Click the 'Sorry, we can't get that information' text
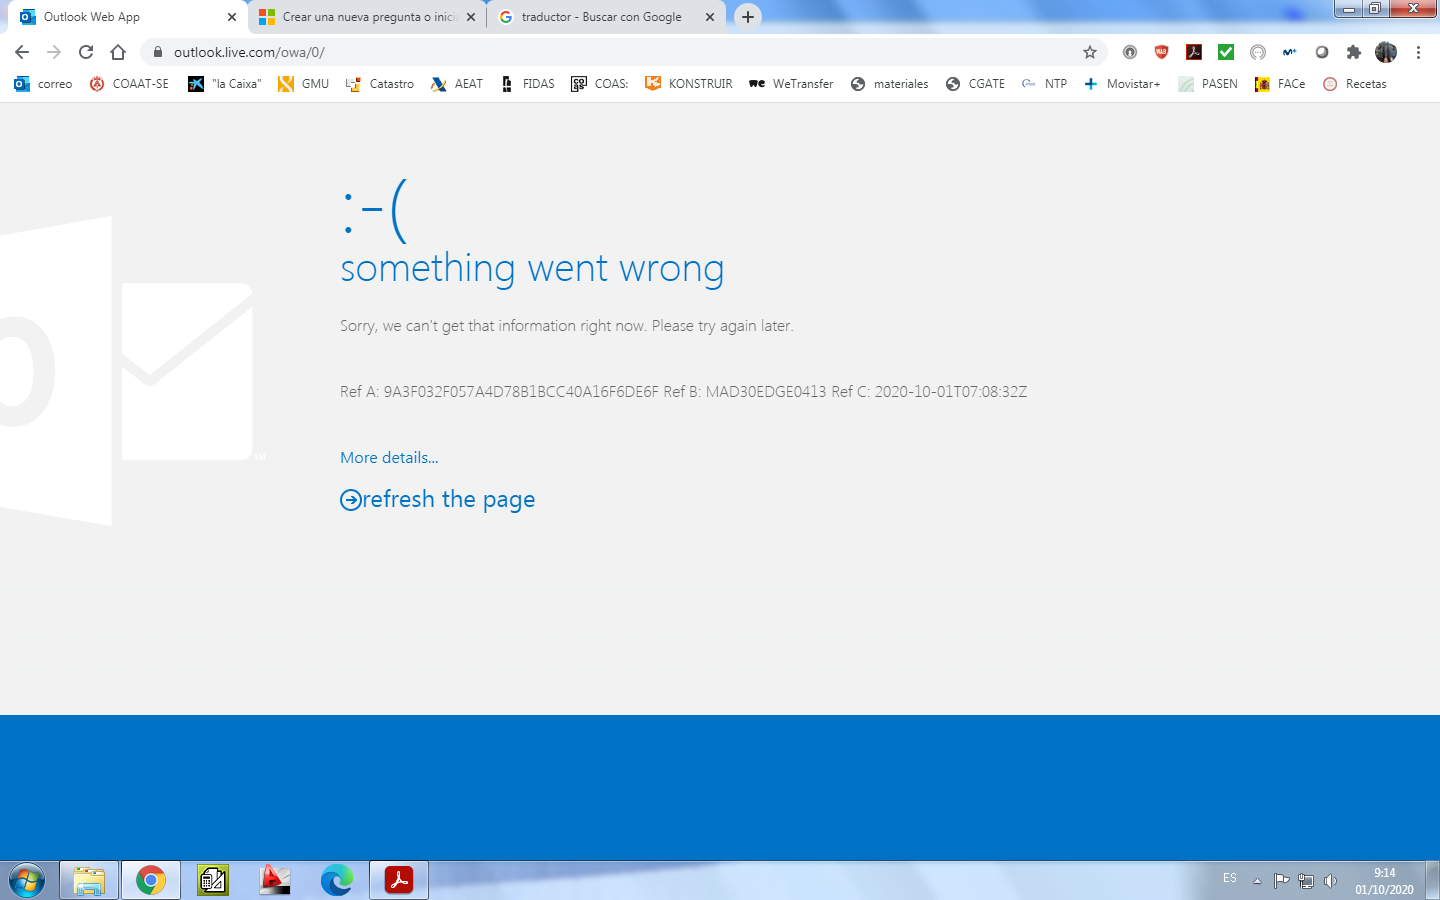The width and height of the screenshot is (1440, 900). [x=567, y=326]
